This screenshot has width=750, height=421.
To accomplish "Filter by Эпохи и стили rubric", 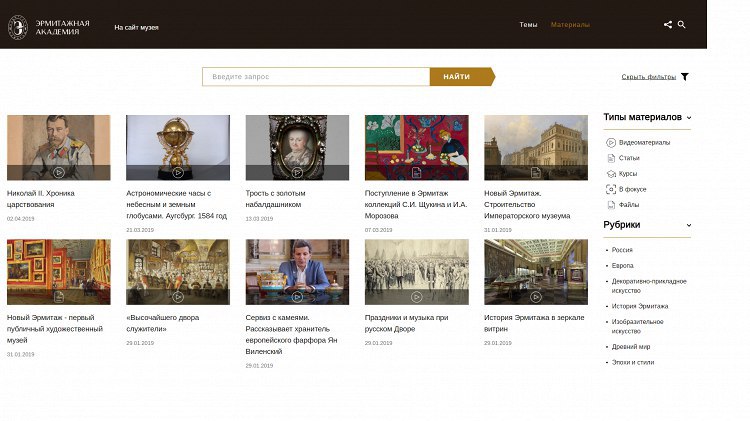I will pyautogui.click(x=633, y=363).
